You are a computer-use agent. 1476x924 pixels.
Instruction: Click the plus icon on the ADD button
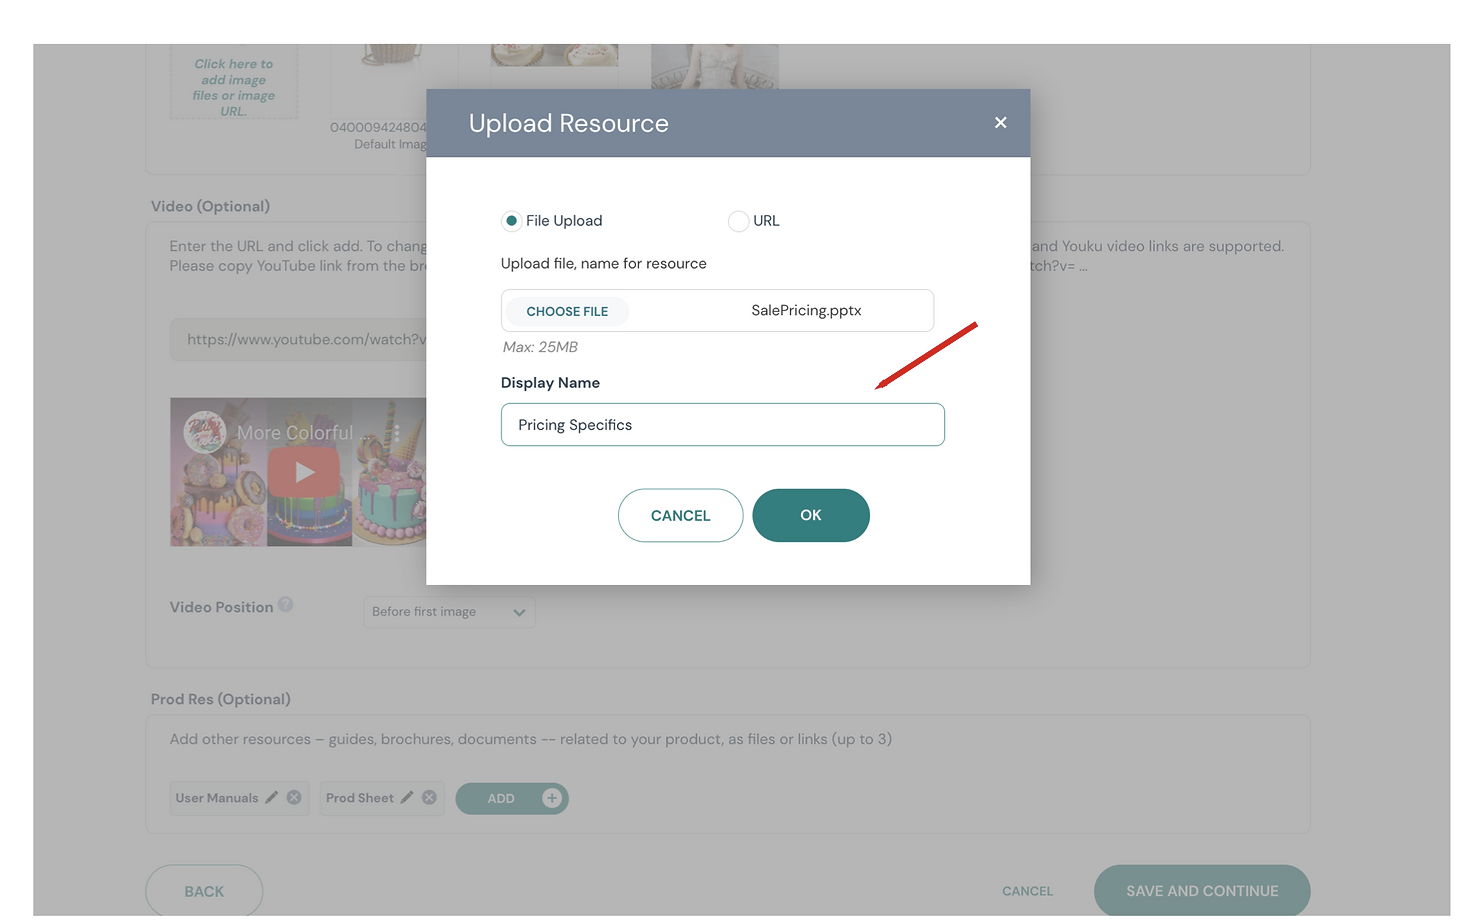(552, 798)
